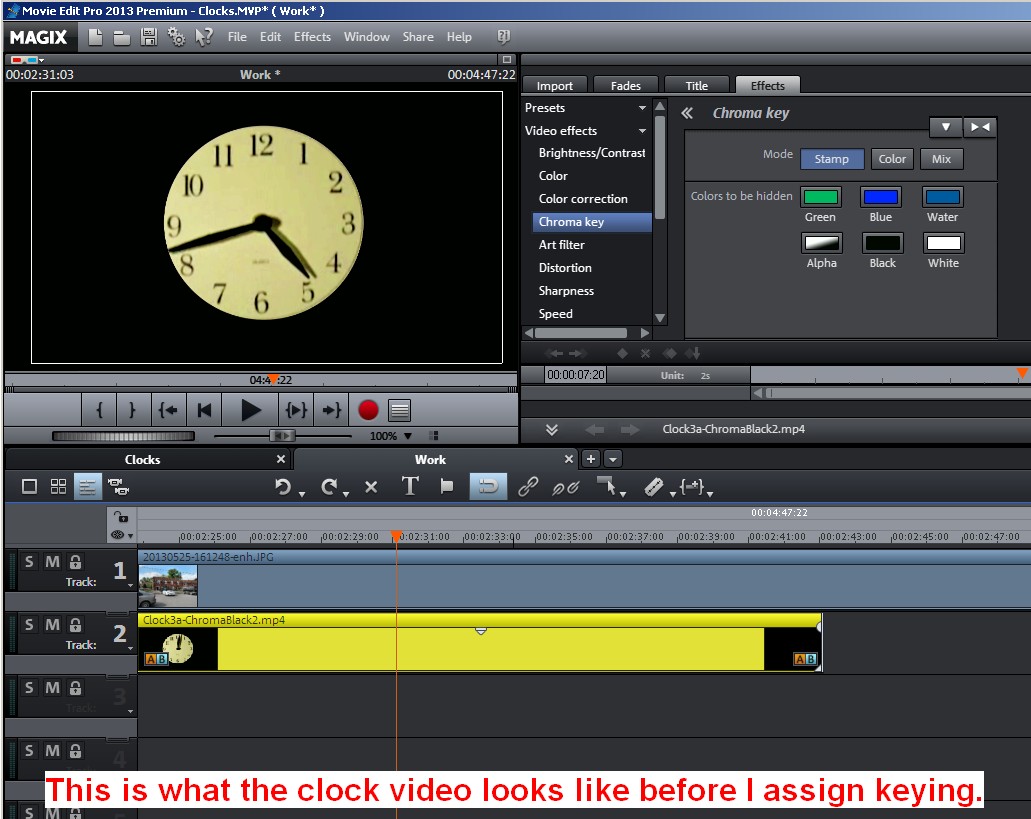
Task: Switch to scene overview grid mode
Action: pyautogui.click(x=59, y=486)
